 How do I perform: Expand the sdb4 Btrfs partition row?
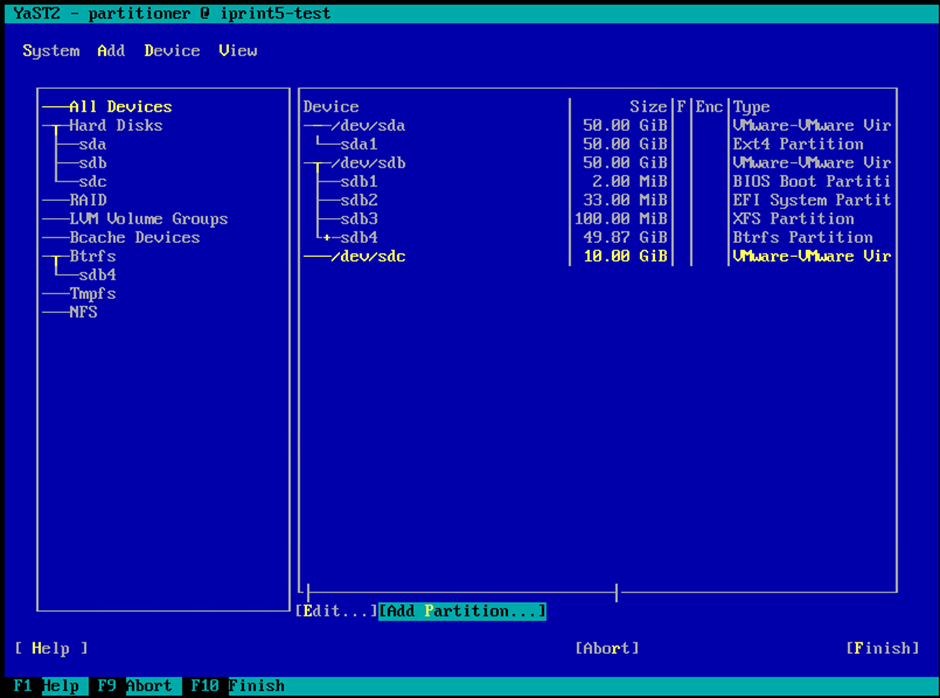tap(326, 238)
